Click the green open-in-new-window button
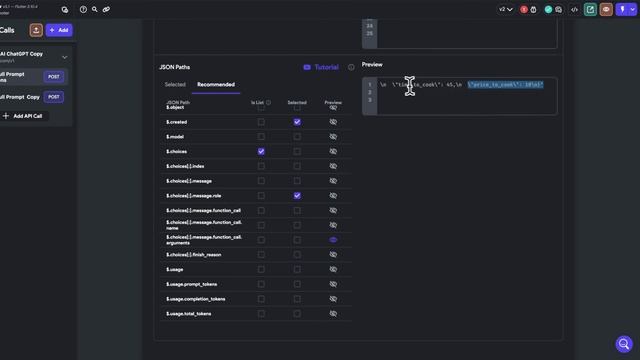The width and height of the screenshot is (640, 360). coord(590,9)
